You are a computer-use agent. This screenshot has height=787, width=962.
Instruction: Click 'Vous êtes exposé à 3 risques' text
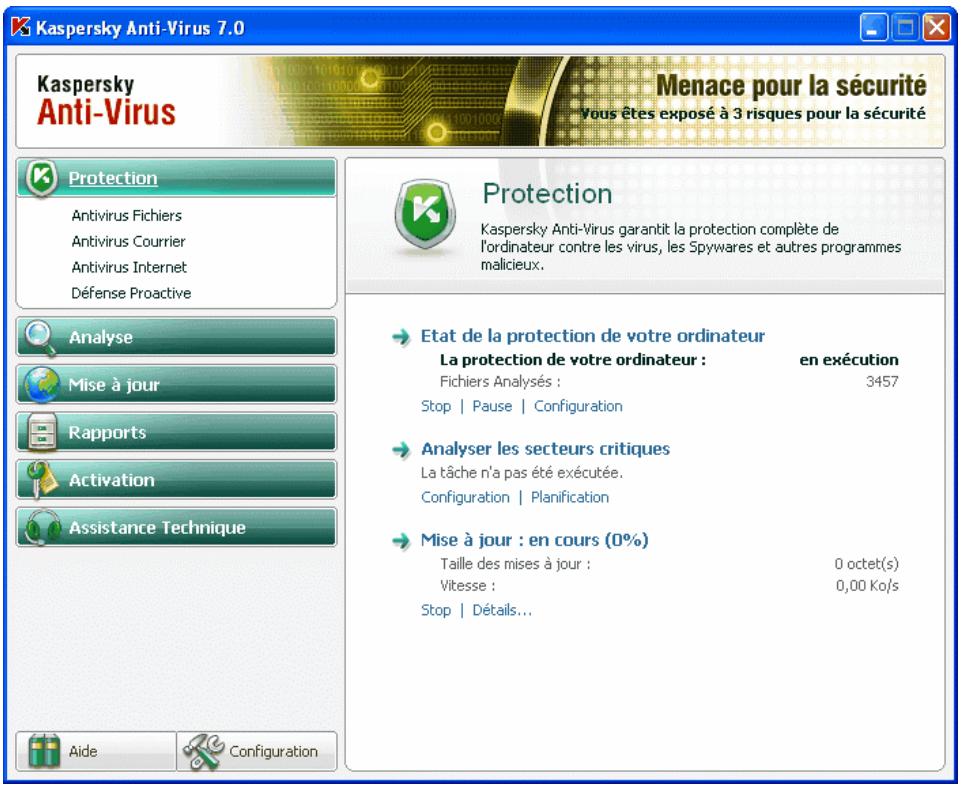pos(753,113)
